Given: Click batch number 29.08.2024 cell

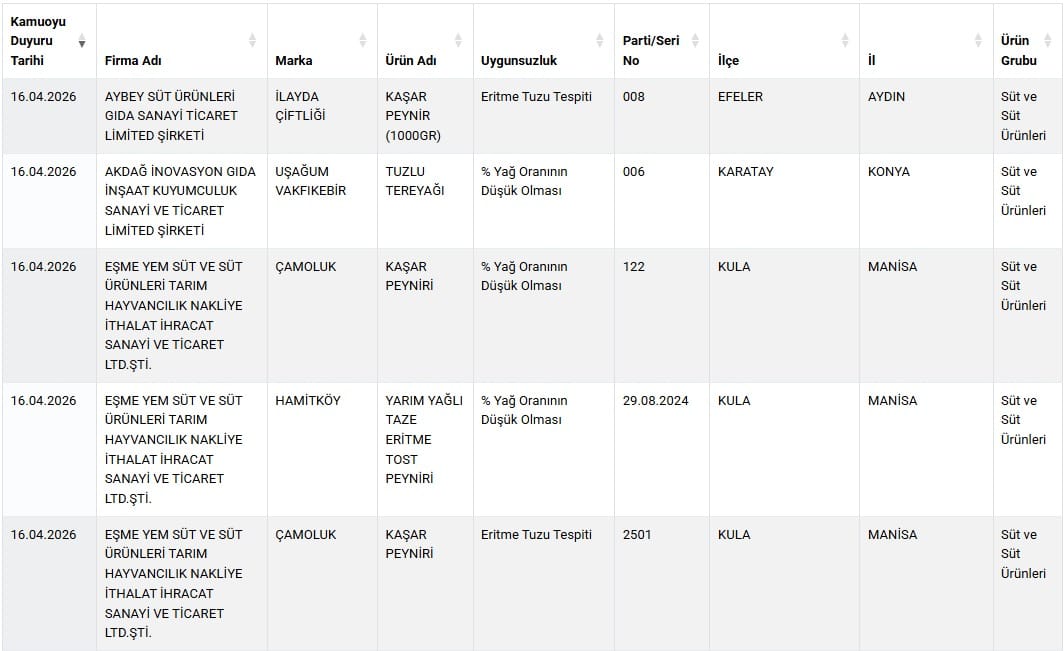Looking at the screenshot, I should (x=656, y=401).
